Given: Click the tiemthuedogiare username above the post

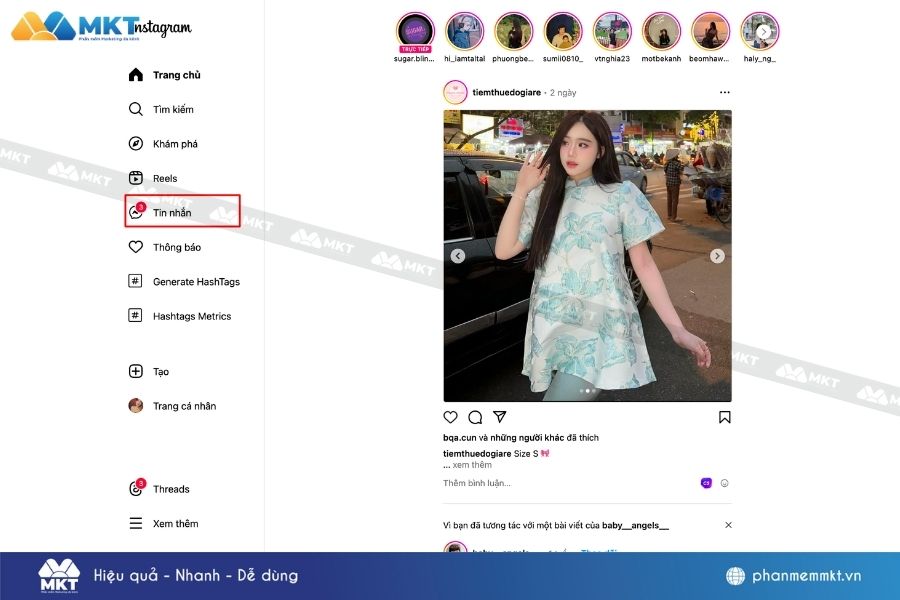Looking at the screenshot, I should (x=505, y=93).
